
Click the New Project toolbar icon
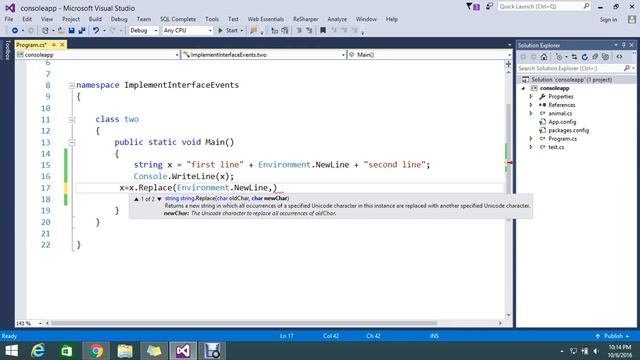tap(45, 31)
